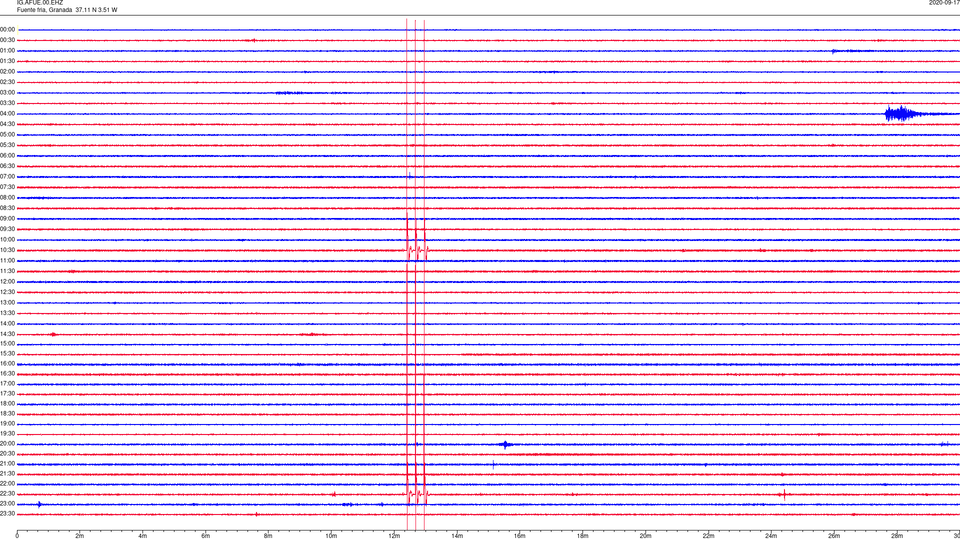
Task: Click the 8m axis tick label
Action: click(268, 536)
